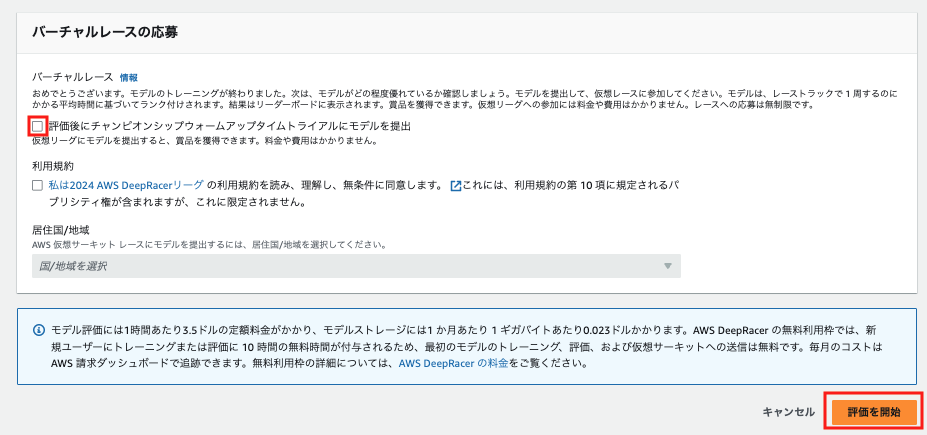Click the 利用規約 section label

(x=53, y=166)
